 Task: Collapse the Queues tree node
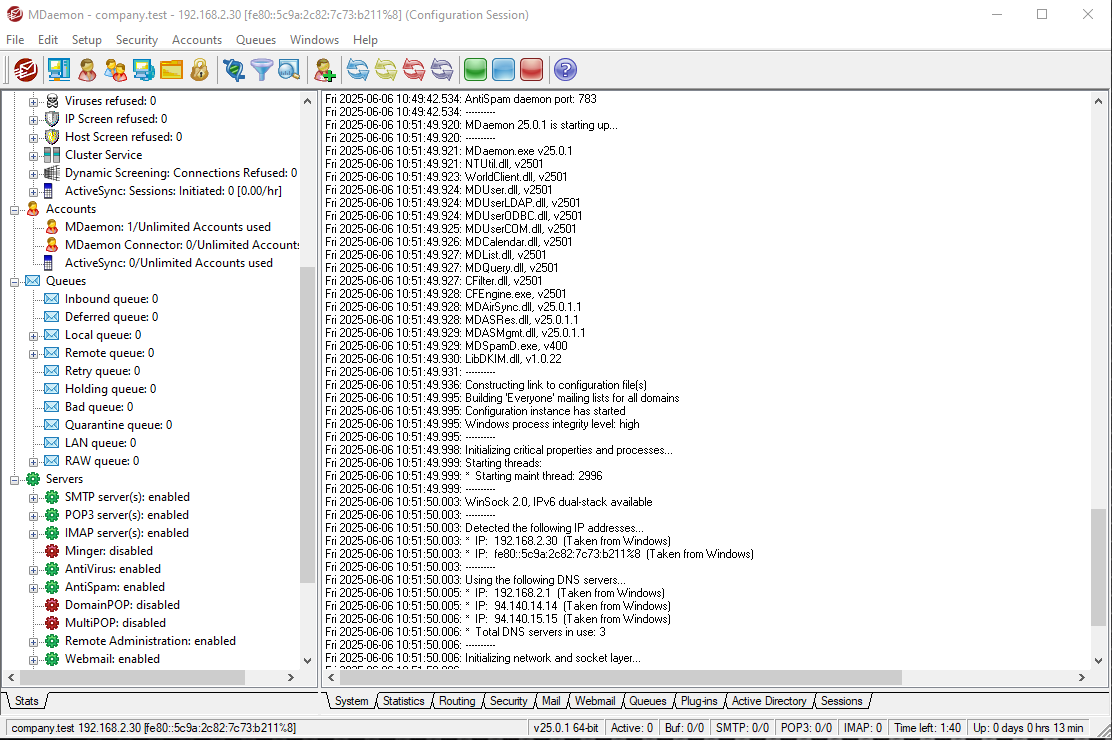coord(14,282)
